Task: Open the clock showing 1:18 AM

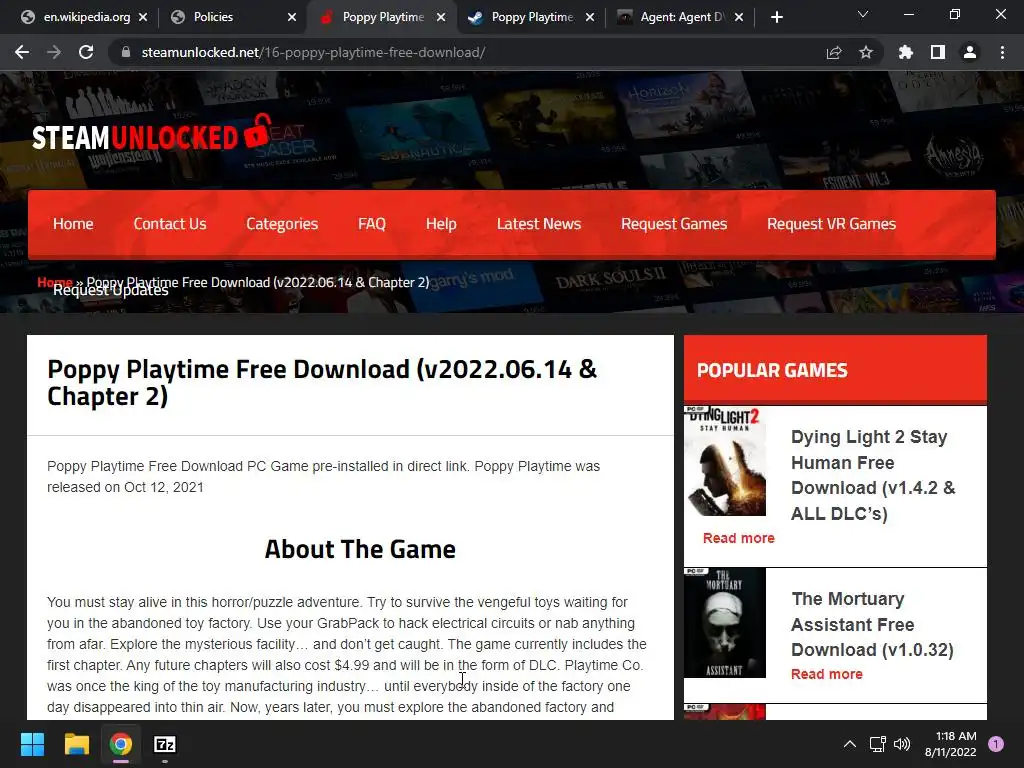Action: pyautogui.click(x=950, y=744)
